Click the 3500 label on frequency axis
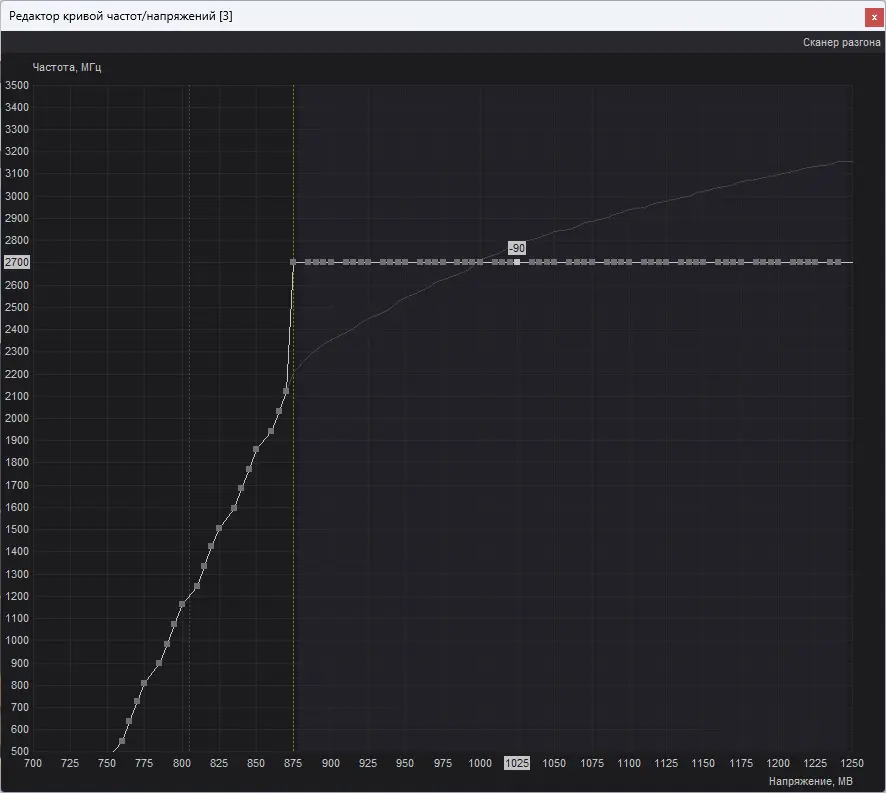 [16, 85]
